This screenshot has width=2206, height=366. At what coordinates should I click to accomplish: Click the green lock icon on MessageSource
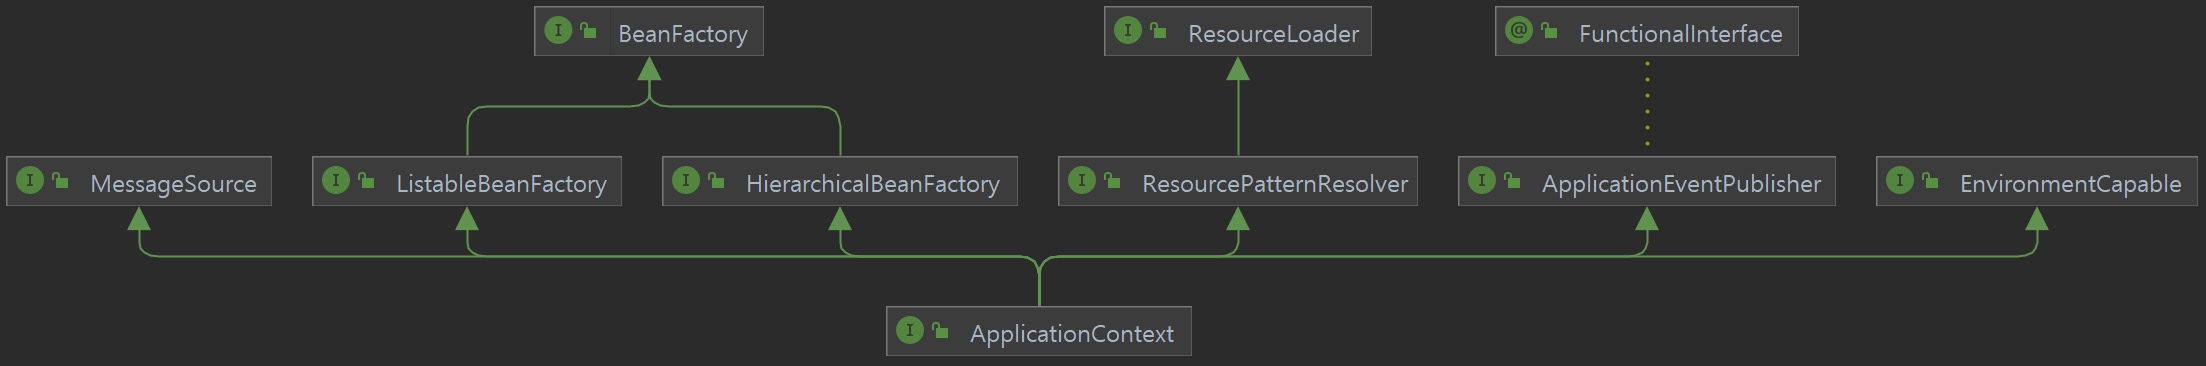tap(61, 181)
